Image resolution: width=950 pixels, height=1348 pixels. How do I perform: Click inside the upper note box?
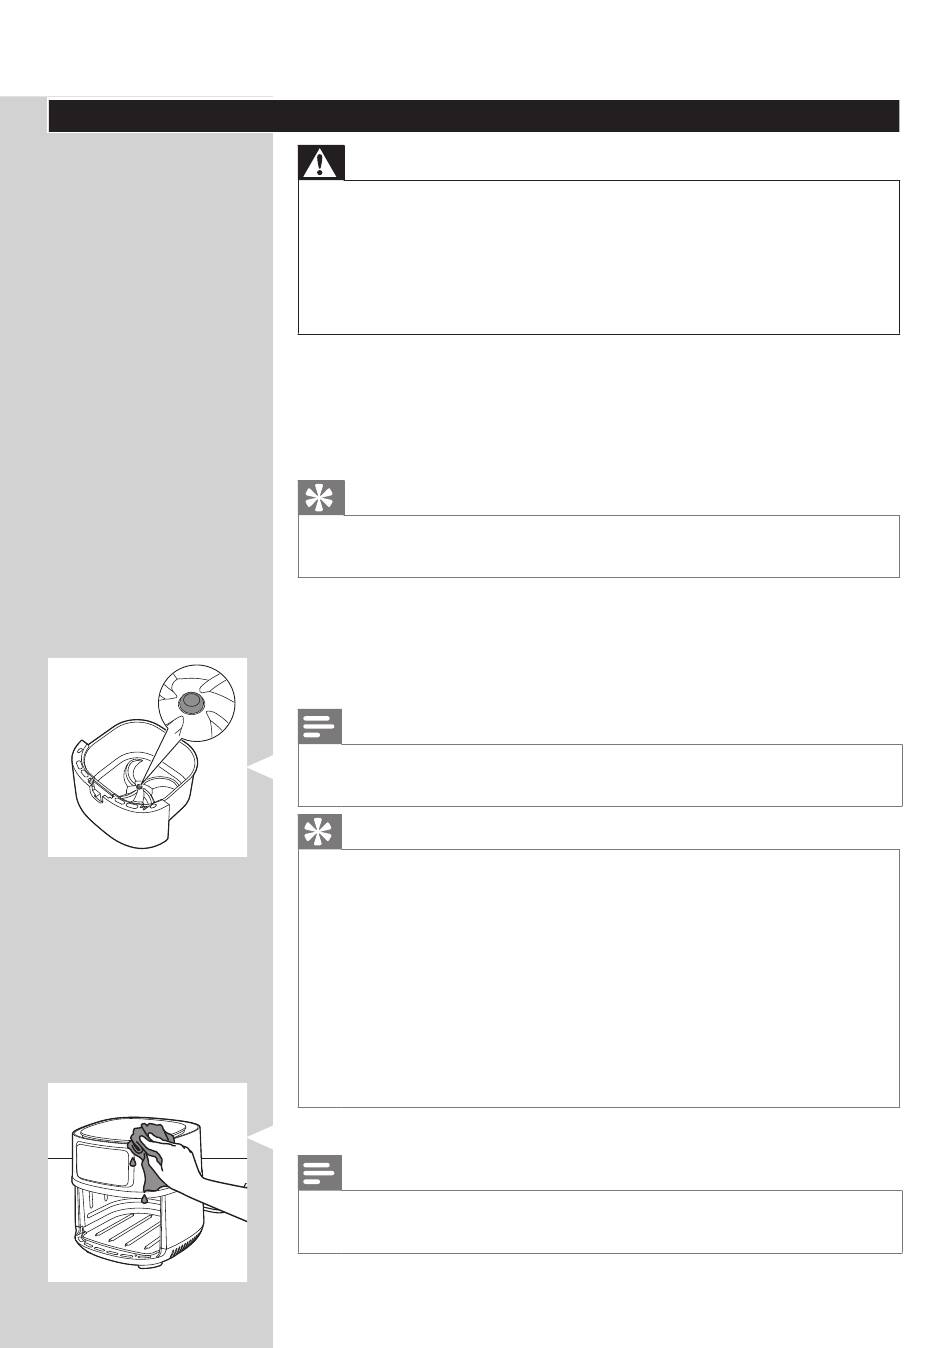pos(600,775)
